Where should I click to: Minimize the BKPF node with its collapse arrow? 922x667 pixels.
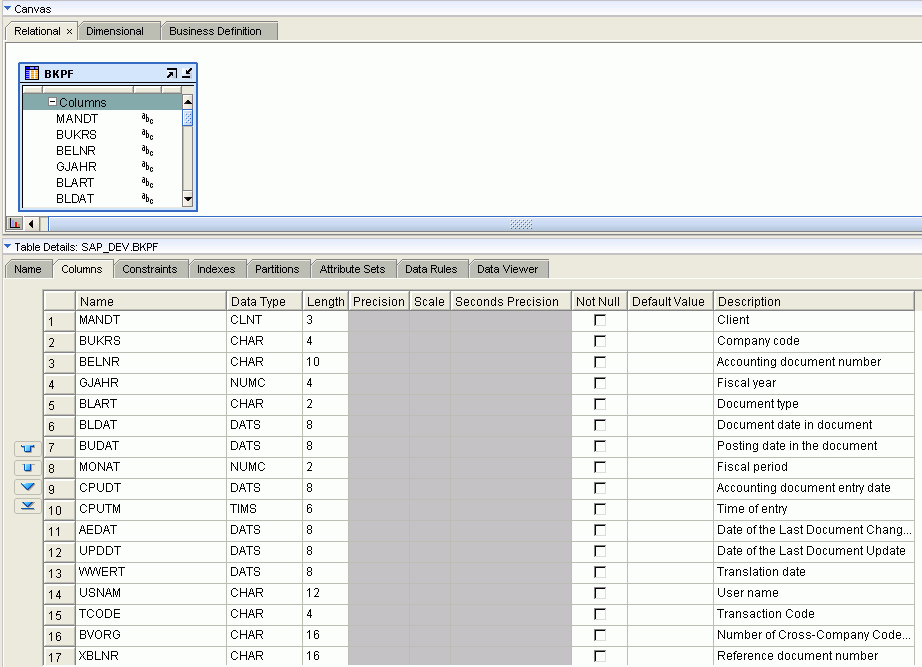click(188, 73)
